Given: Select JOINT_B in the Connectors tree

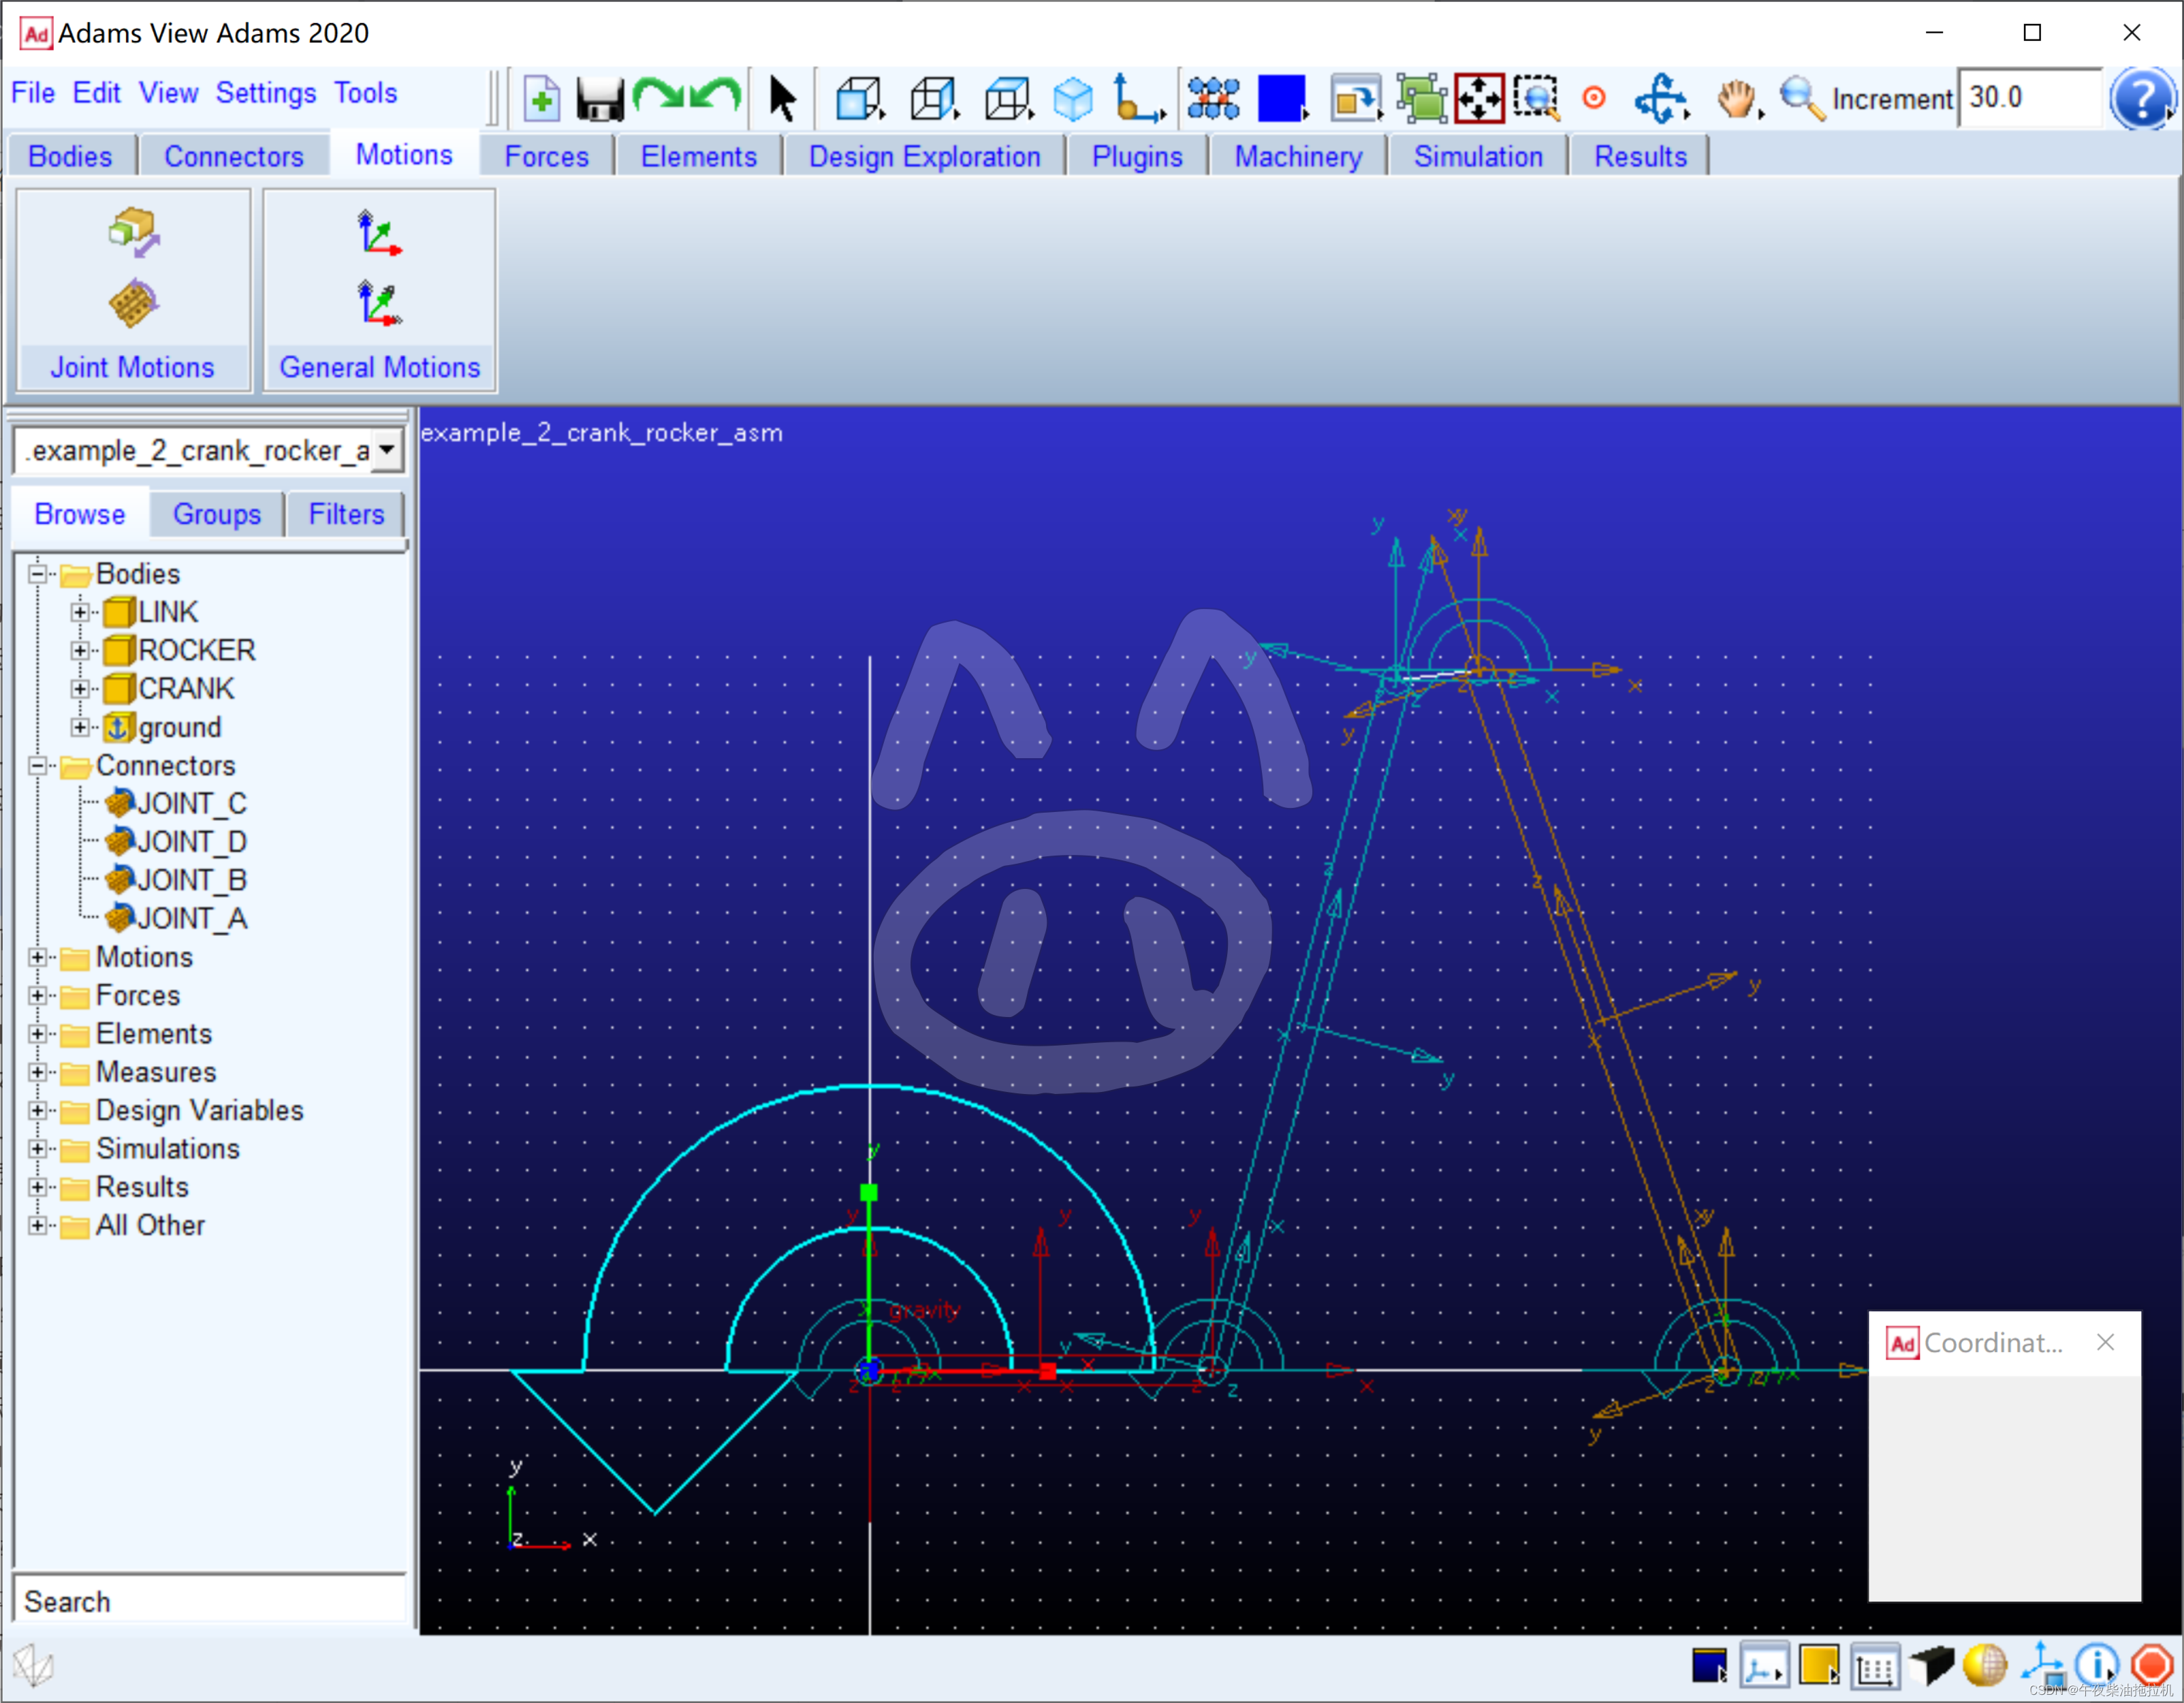Looking at the screenshot, I should (191, 880).
